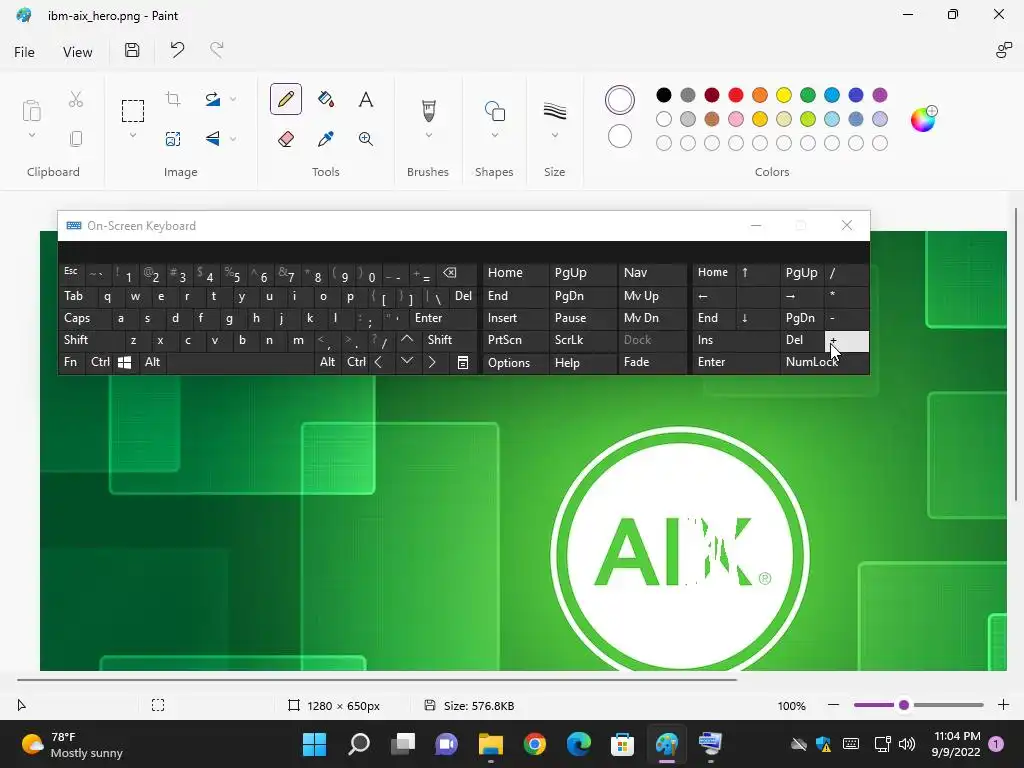1024x768 pixels.
Task: Select the Text tool
Action: [366, 99]
